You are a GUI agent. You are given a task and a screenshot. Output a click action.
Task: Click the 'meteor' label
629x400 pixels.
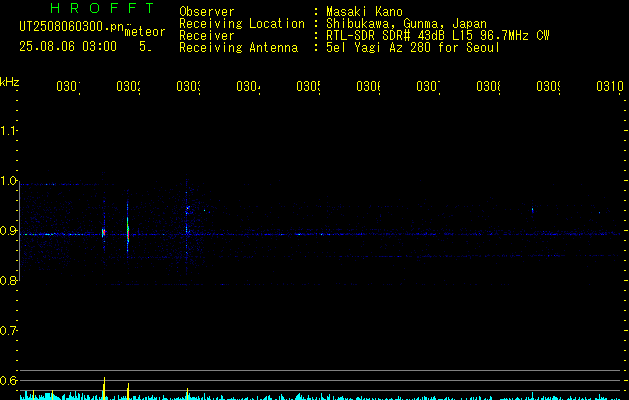(x=145, y=32)
